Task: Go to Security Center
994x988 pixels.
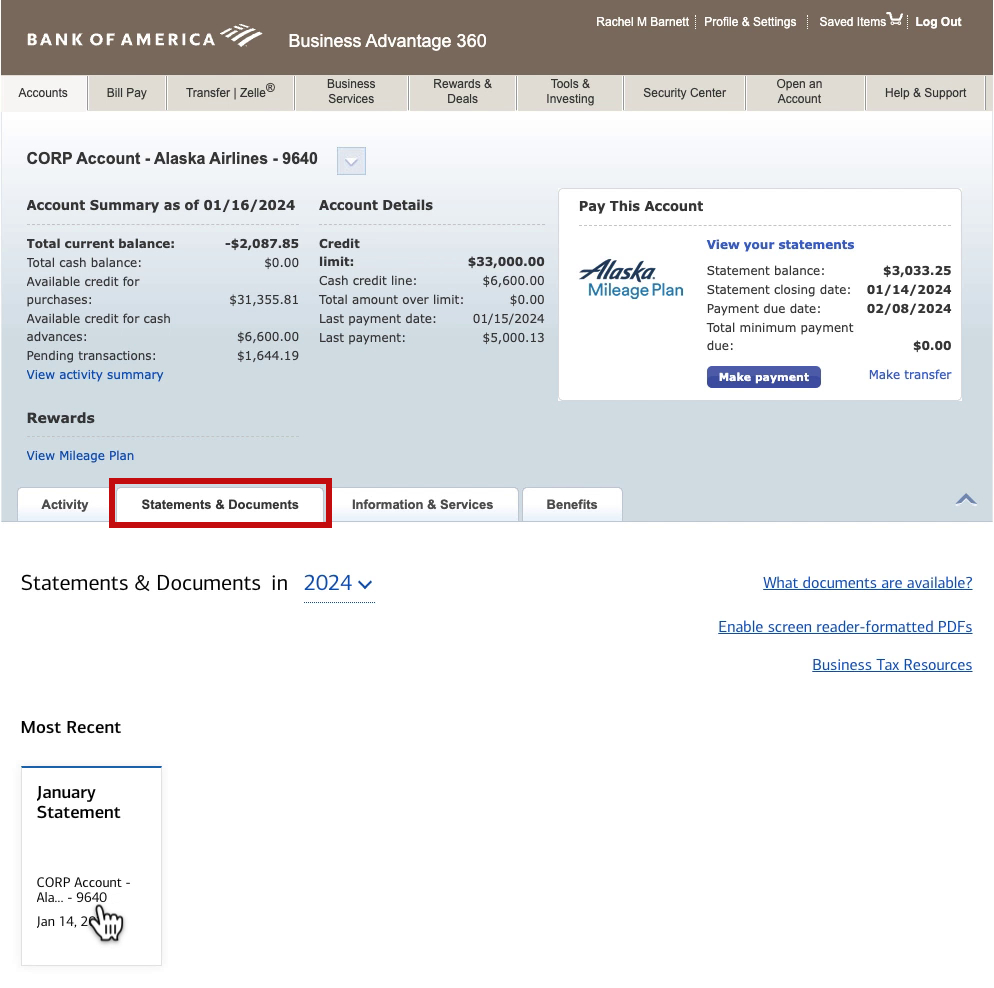Action: [684, 93]
